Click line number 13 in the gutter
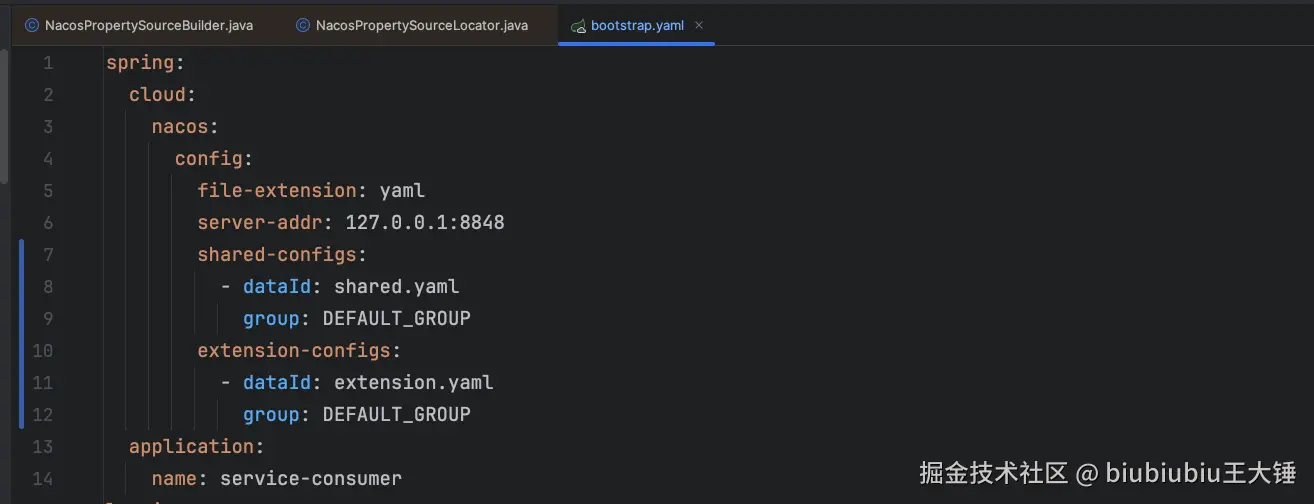 tap(43, 447)
